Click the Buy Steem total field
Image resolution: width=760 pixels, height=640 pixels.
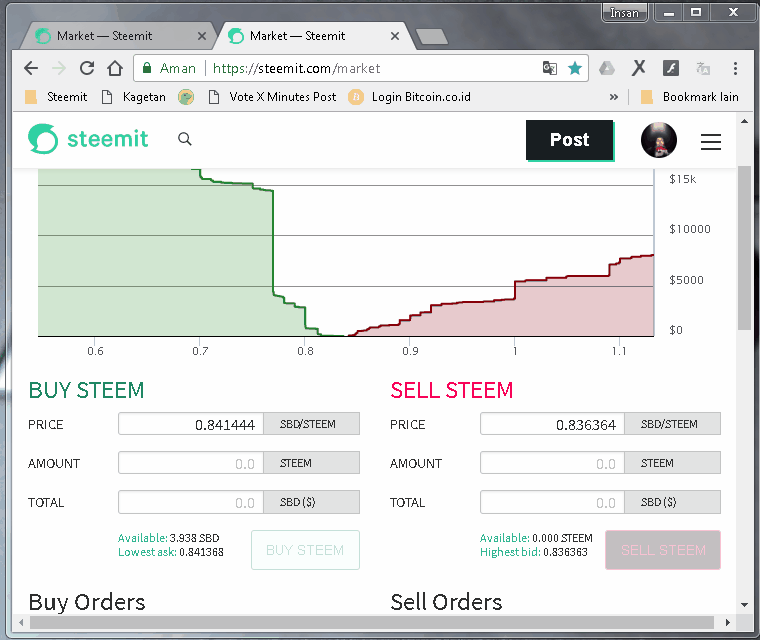(191, 502)
